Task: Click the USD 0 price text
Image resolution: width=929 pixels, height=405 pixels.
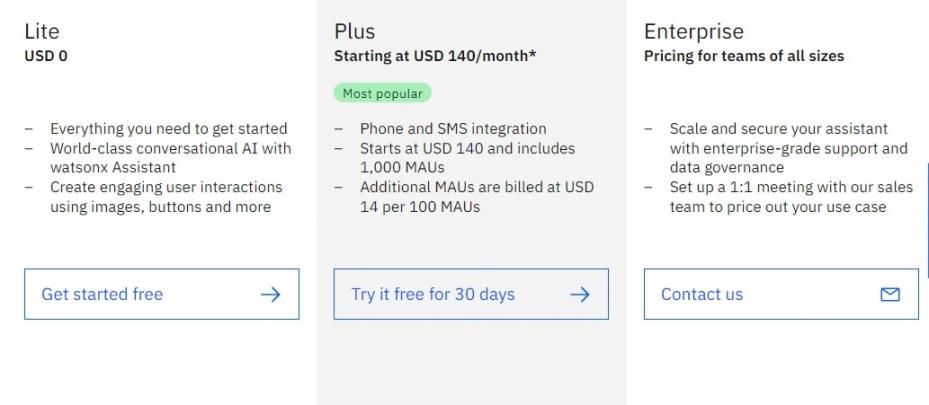Action: pos(46,56)
